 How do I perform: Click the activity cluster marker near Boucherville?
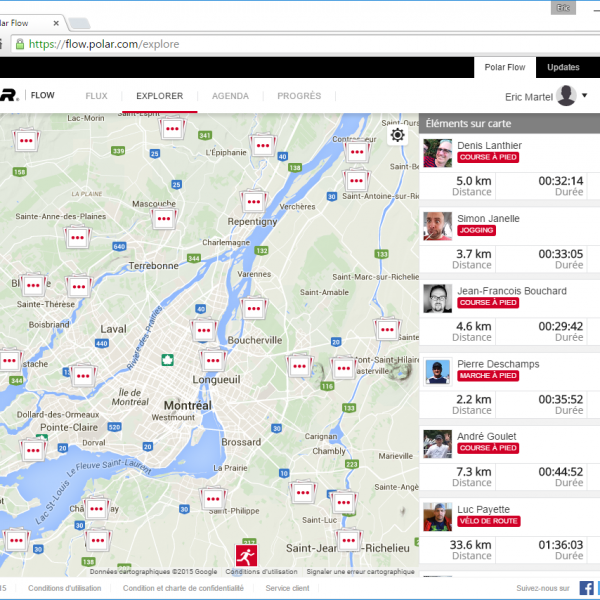click(254, 309)
